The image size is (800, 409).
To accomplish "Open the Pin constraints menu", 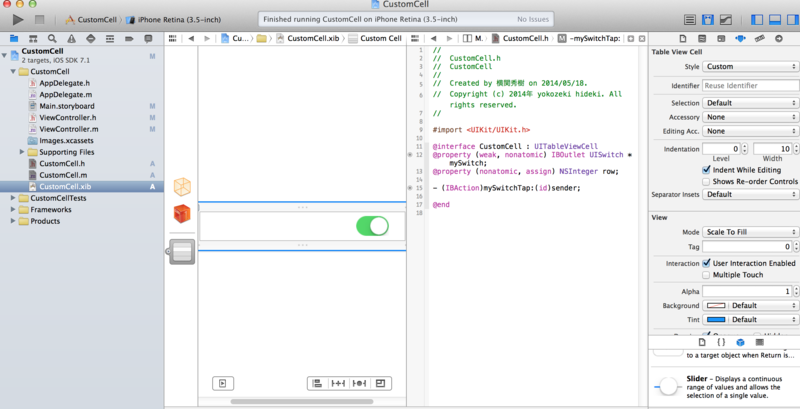I will coord(338,384).
